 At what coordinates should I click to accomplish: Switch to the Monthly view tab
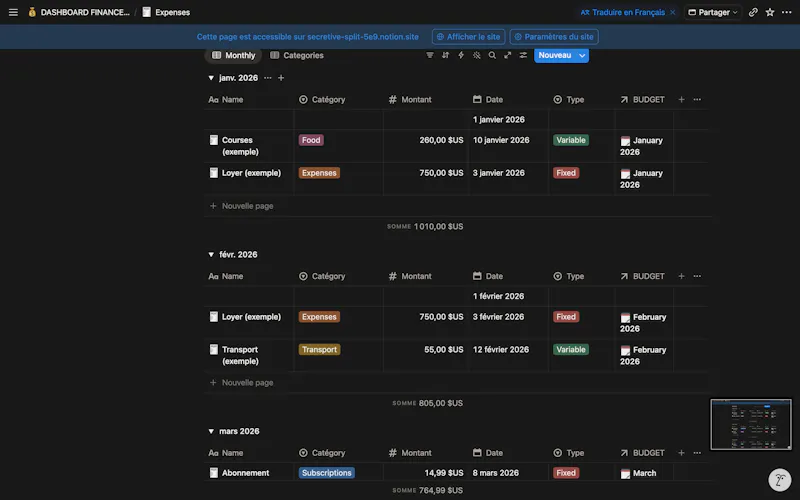tap(234, 55)
